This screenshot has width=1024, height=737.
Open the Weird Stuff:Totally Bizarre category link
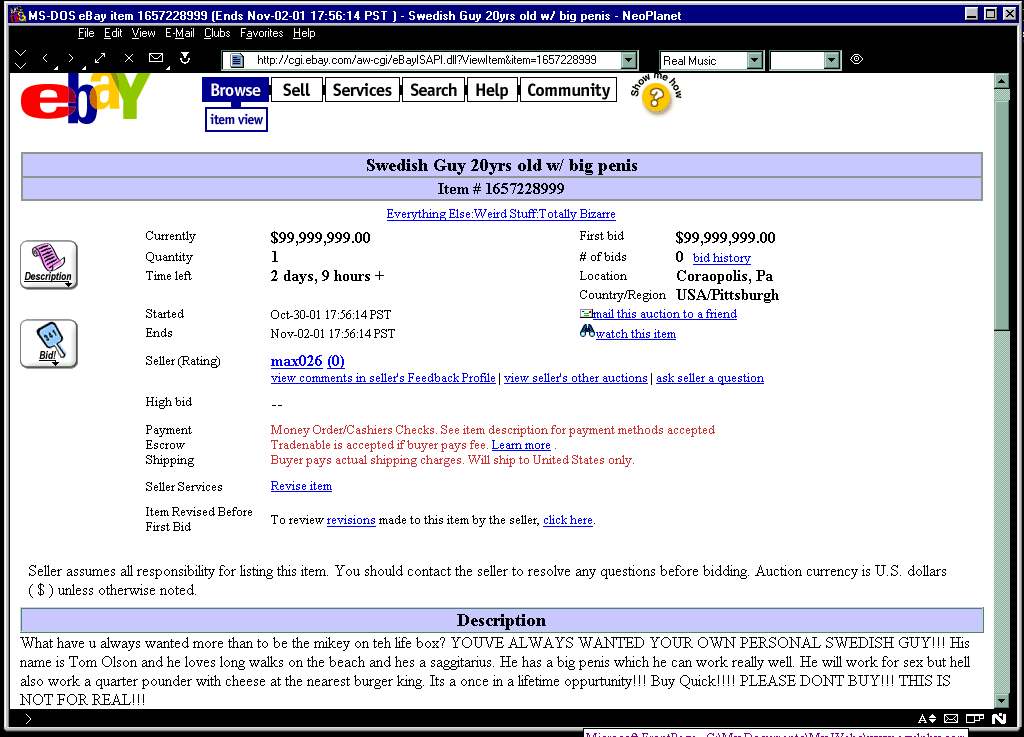500,214
